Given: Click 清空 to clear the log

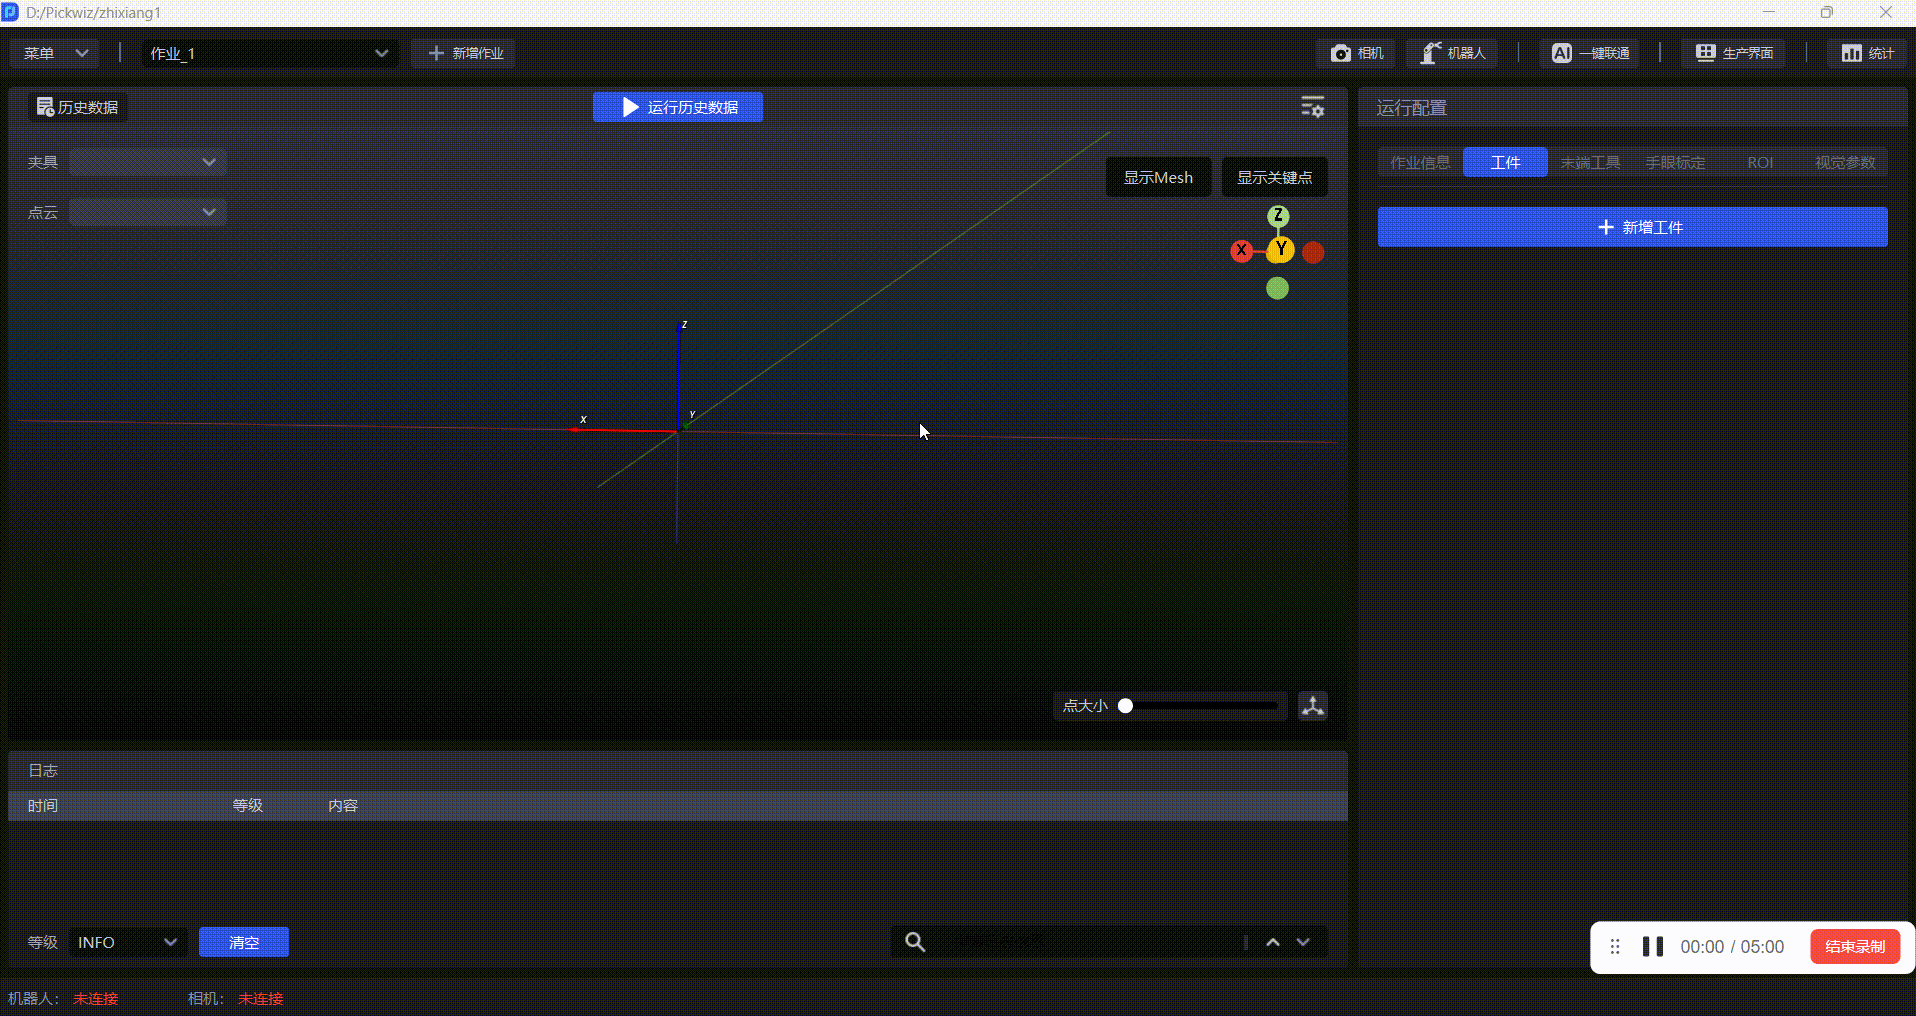Looking at the screenshot, I should coord(243,942).
